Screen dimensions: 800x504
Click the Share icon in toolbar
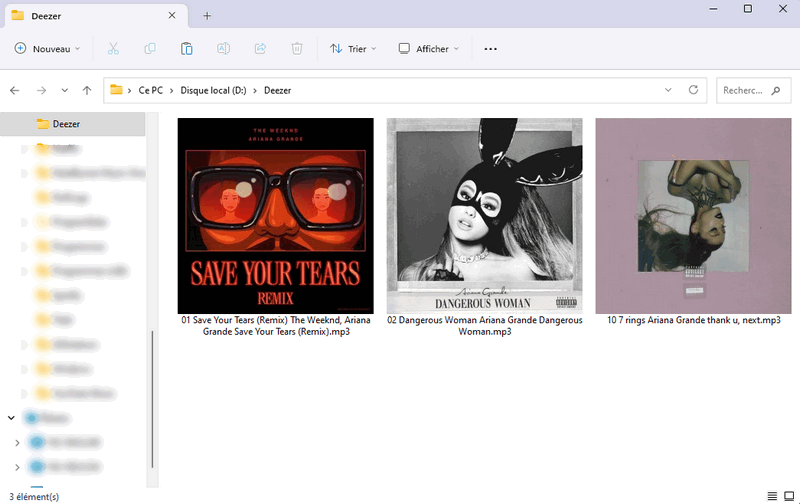tap(260, 49)
